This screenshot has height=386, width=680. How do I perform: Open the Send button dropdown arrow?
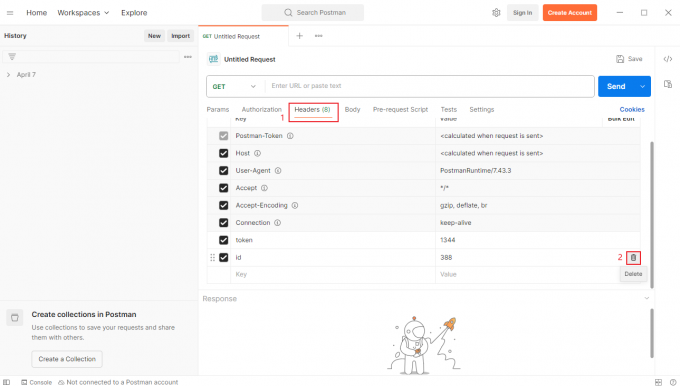642,86
